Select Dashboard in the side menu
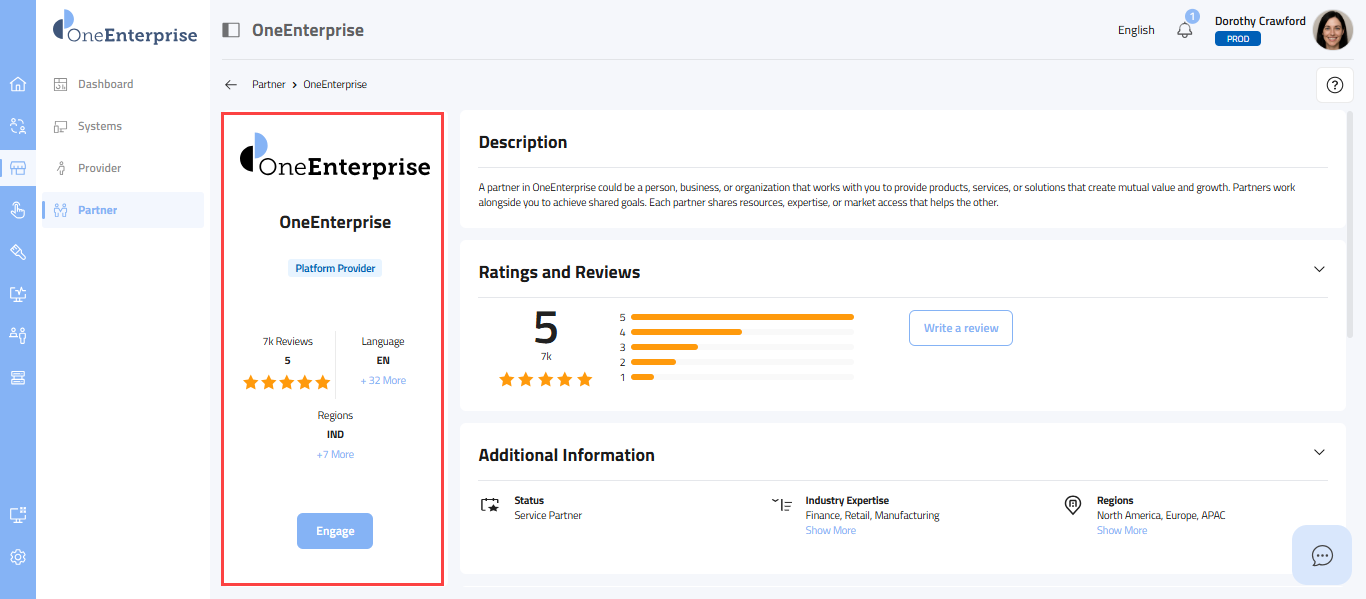The height and width of the screenshot is (599, 1366). click(105, 84)
